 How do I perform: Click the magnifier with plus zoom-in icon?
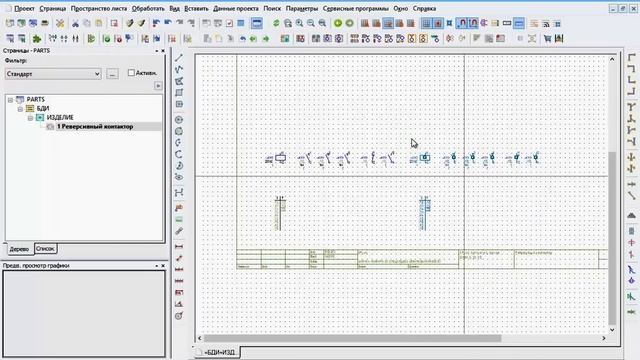(299, 23)
